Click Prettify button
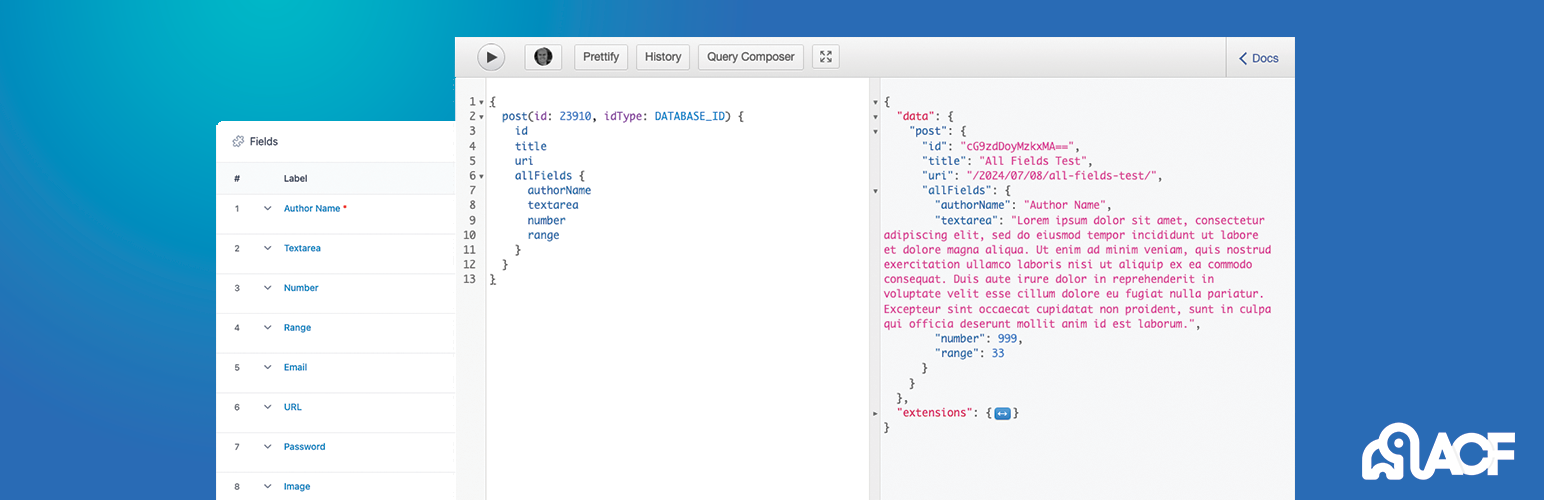The height and width of the screenshot is (500, 1544). (601, 57)
